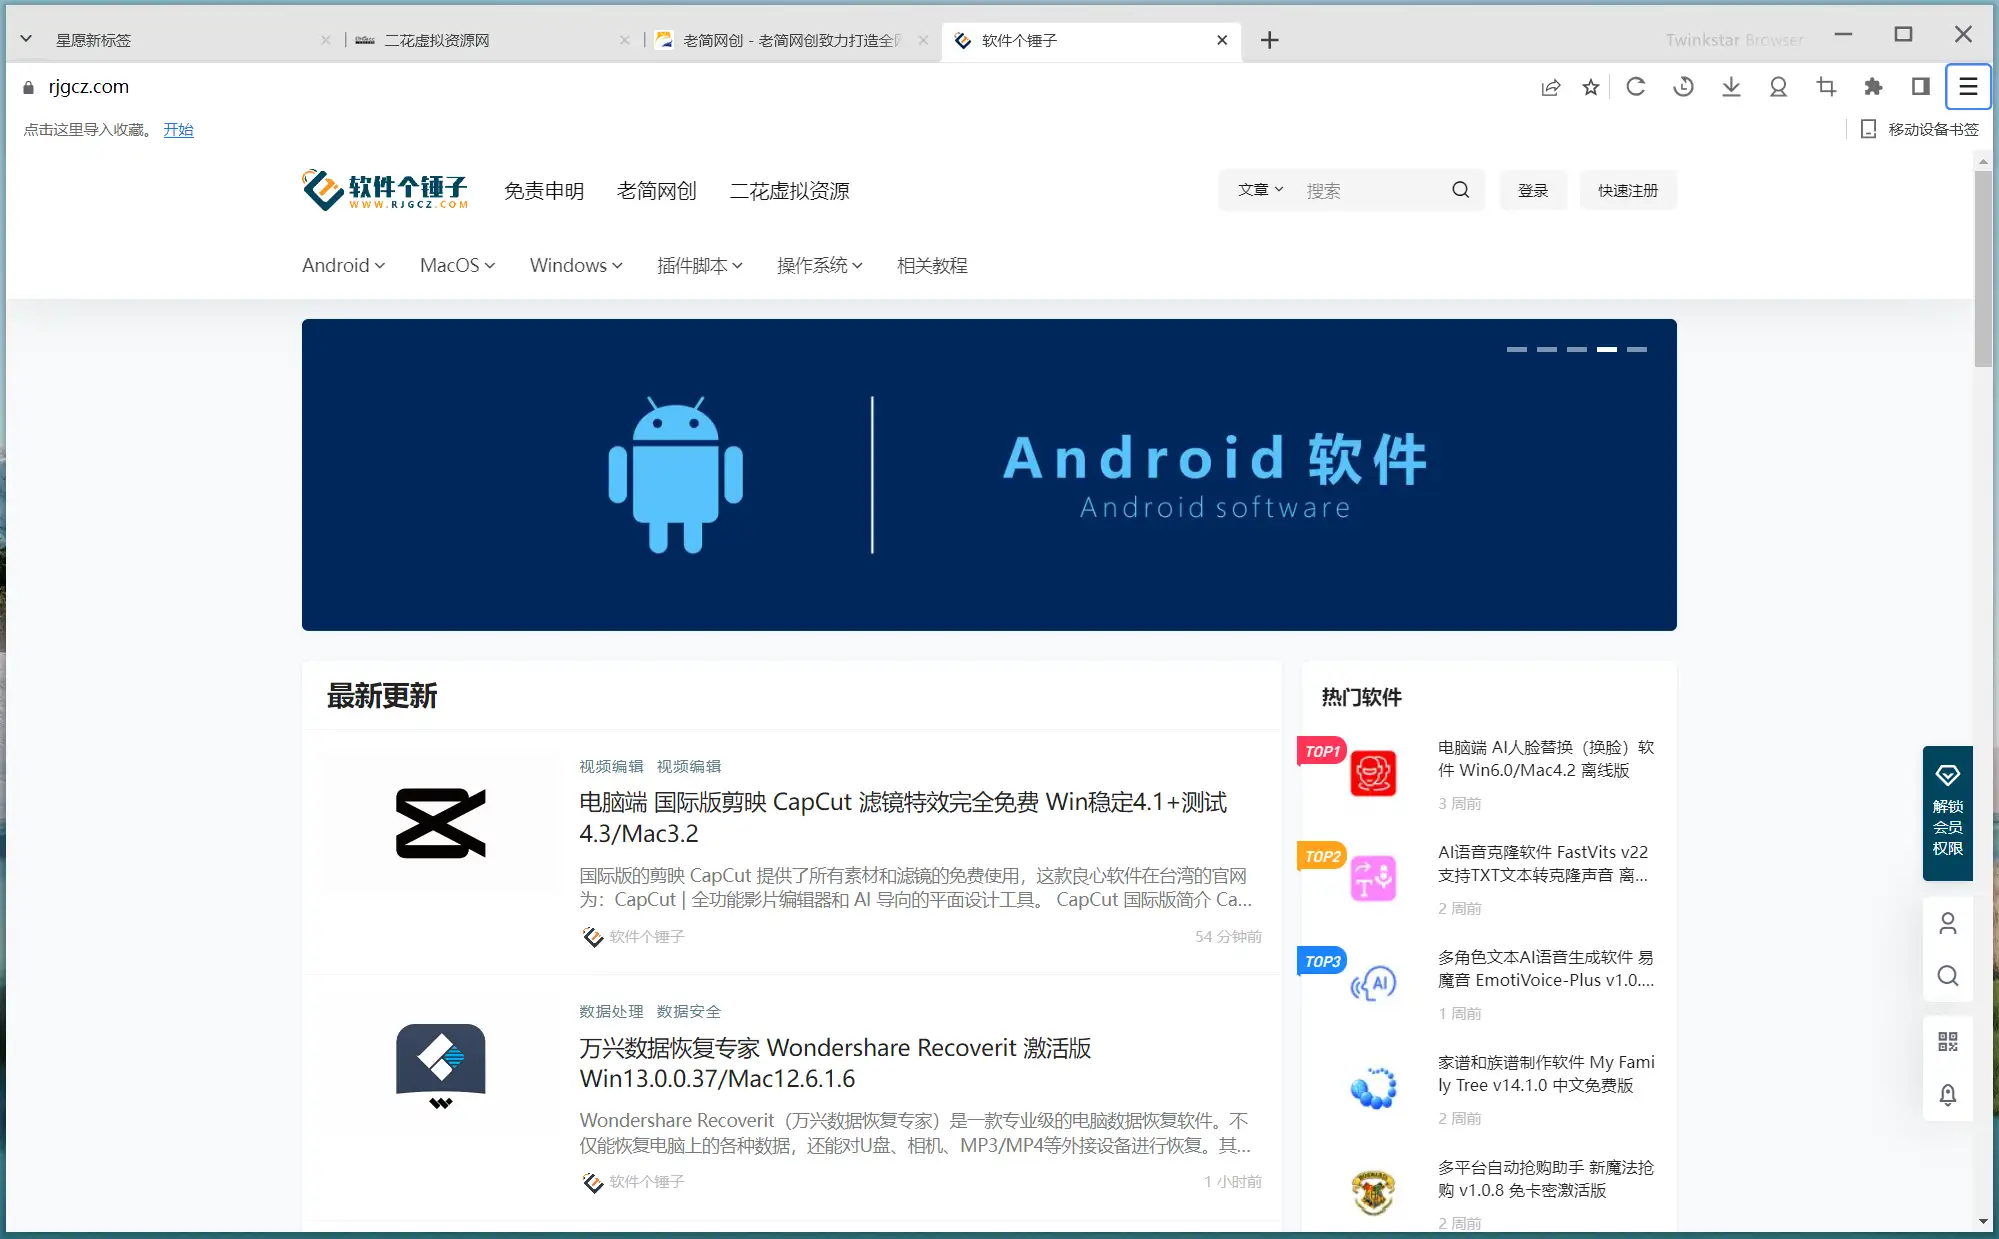
Task: Open the 相关教程 menu item
Action: click(x=932, y=265)
